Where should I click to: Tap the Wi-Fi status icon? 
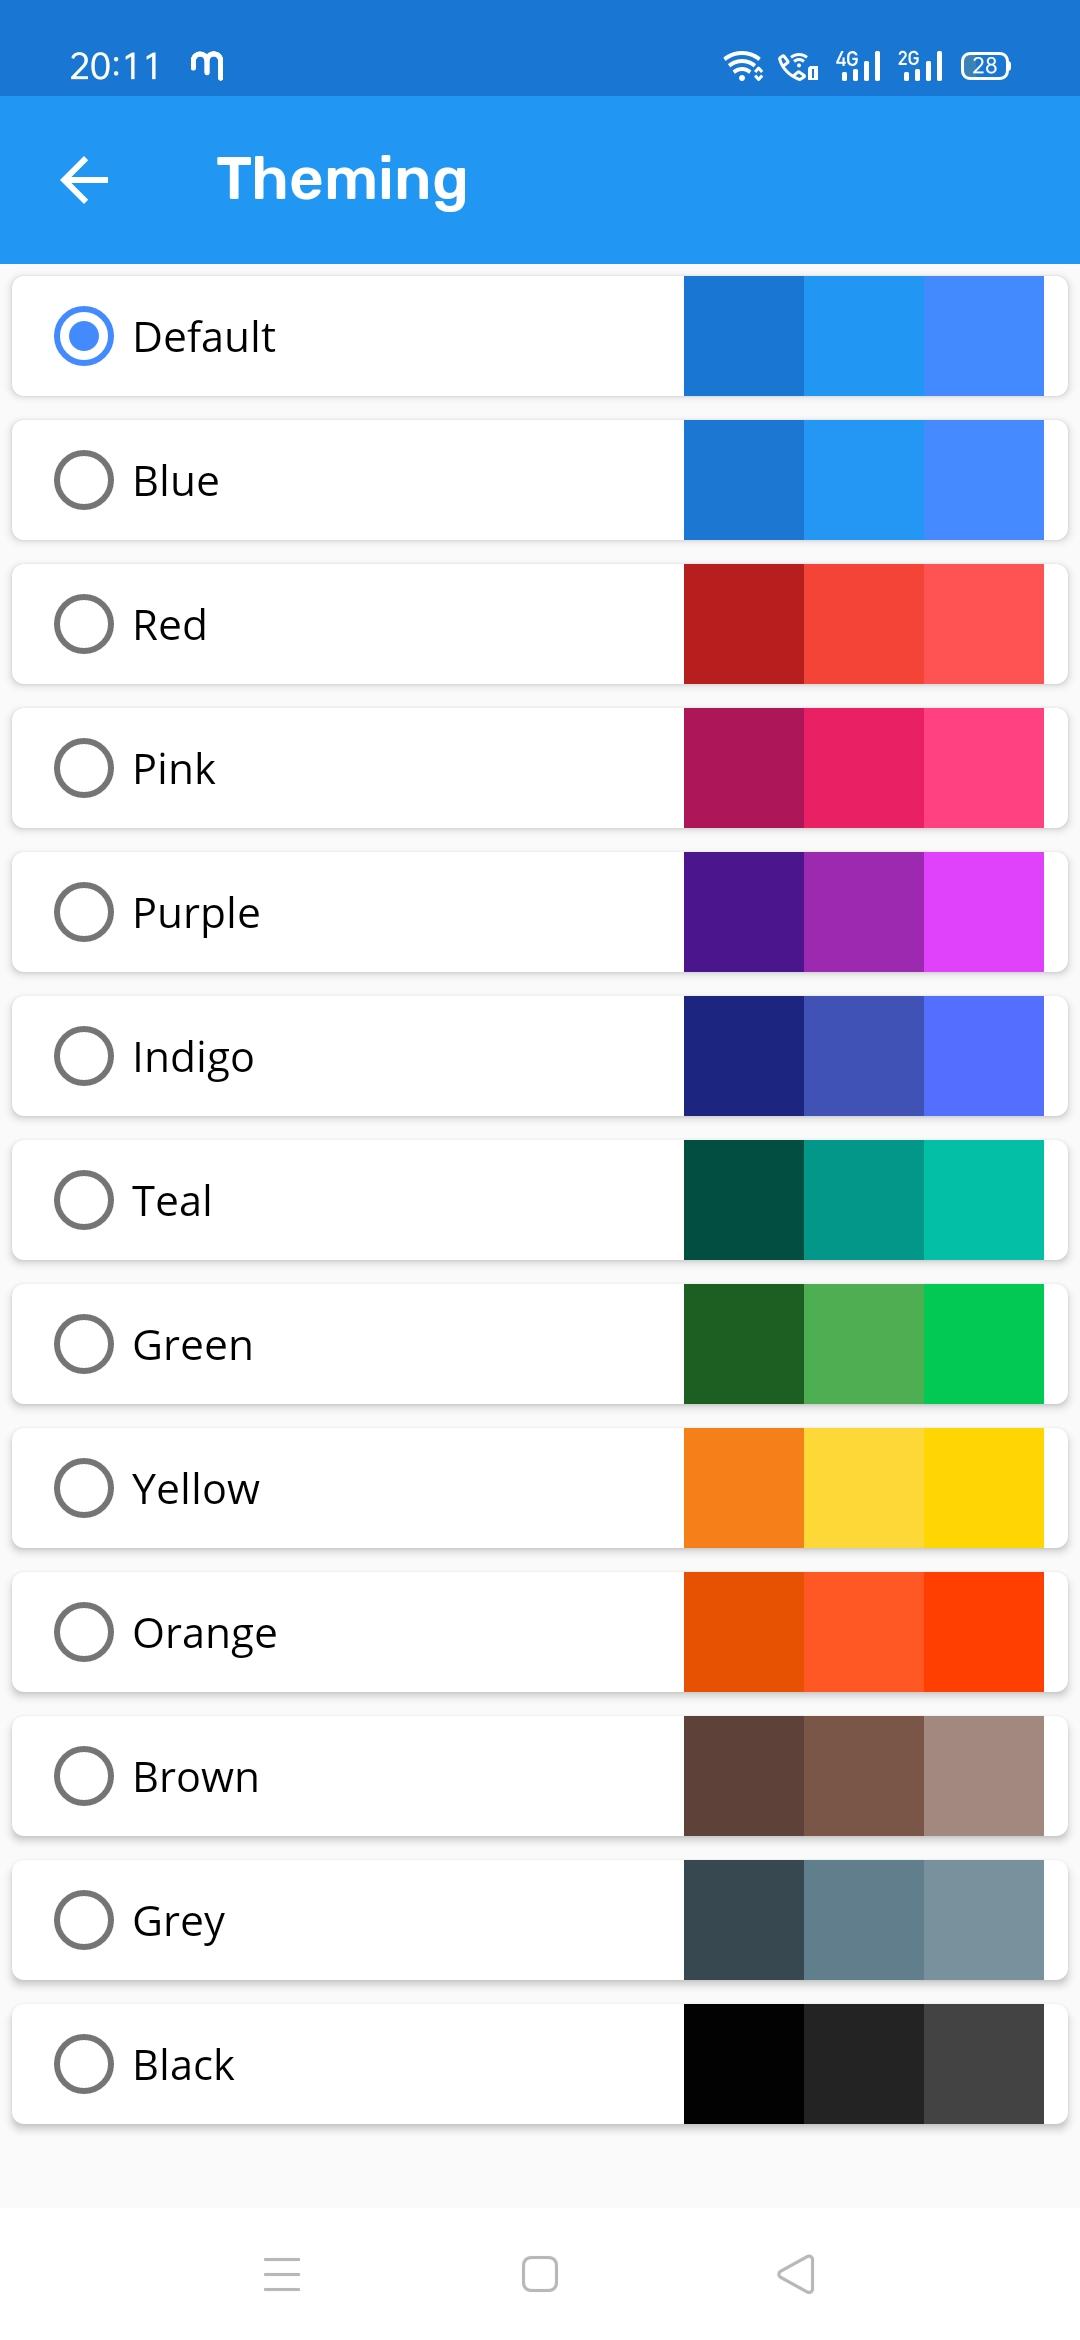coord(743,66)
